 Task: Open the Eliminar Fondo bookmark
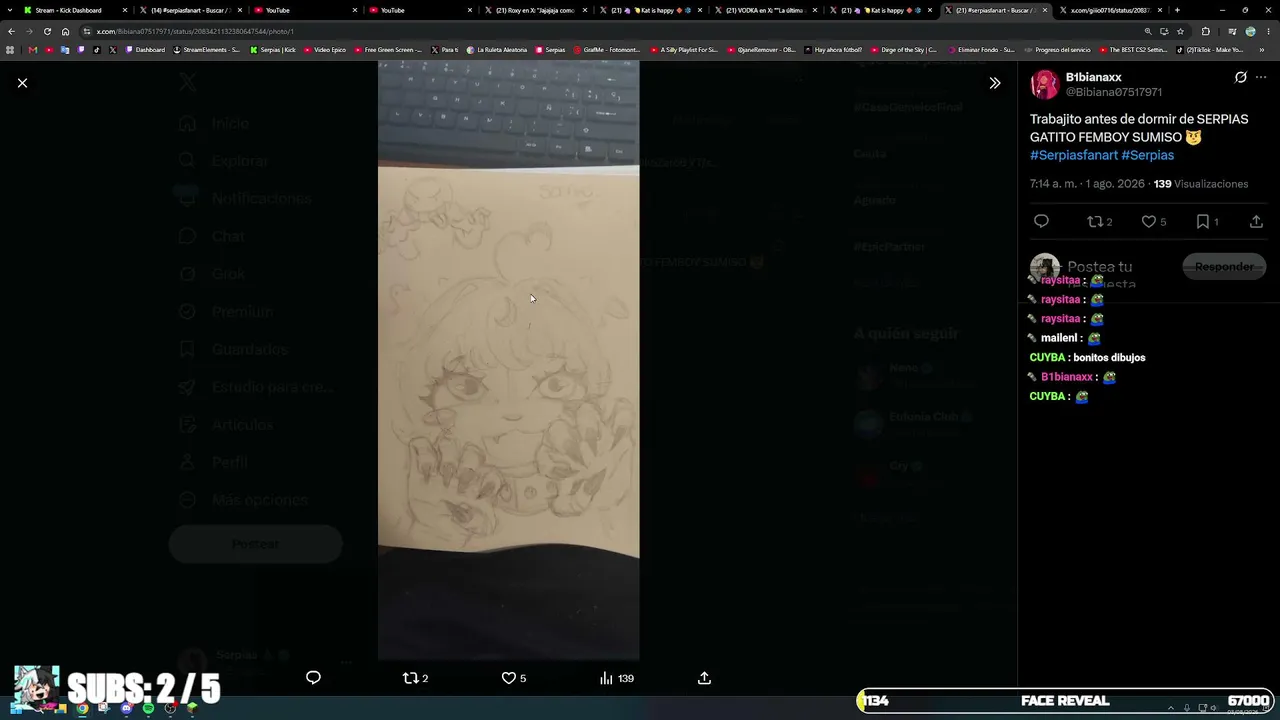pos(980,49)
